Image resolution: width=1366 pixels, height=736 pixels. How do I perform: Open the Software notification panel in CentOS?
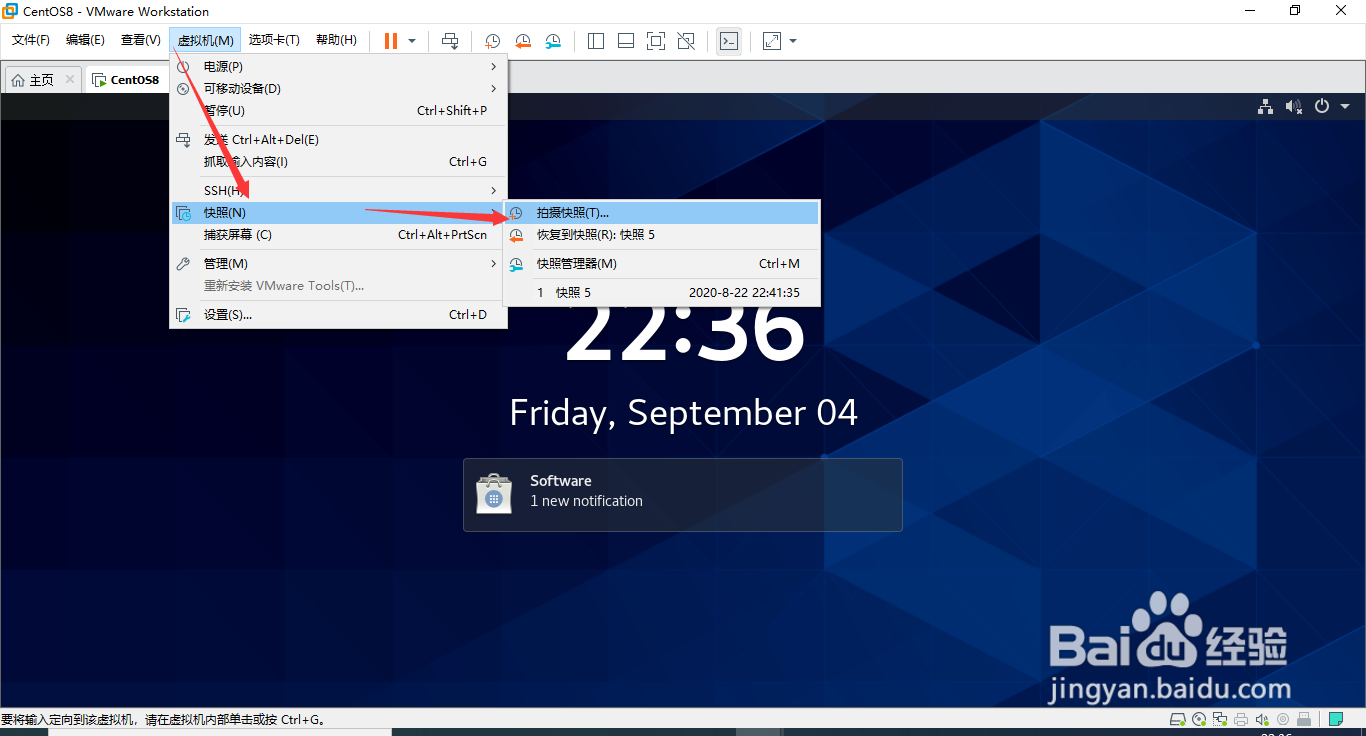pyautogui.click(x=683, y=494)
